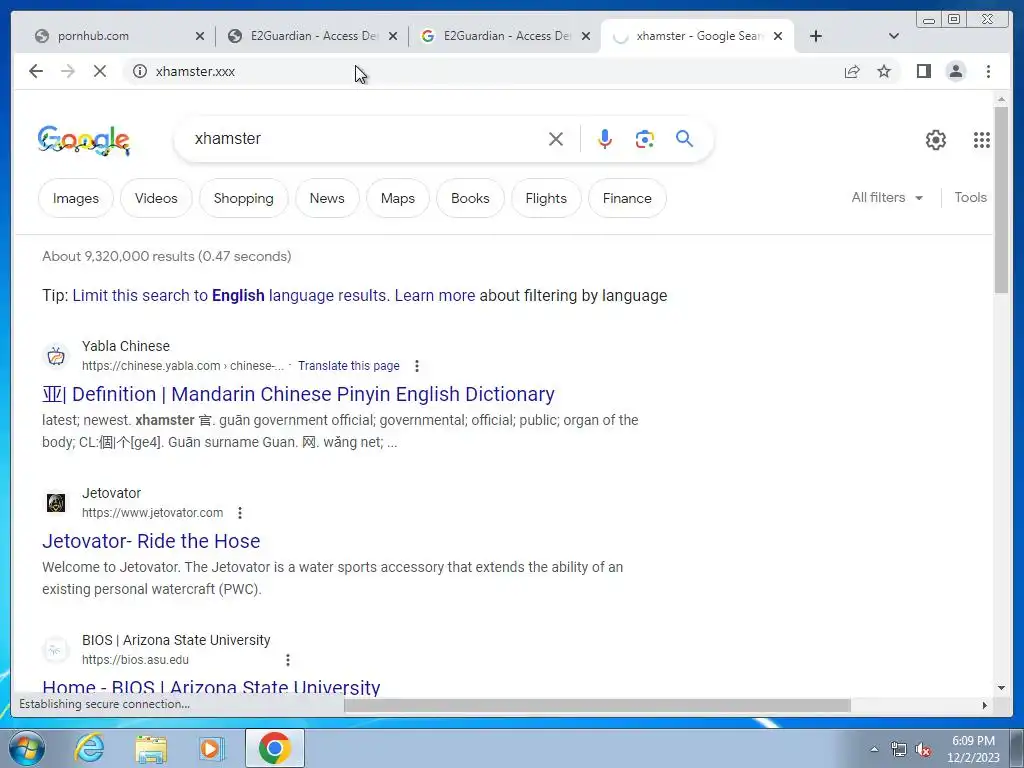Image resolution: width=1024 pixels, height=768 pixels.
Task: Open more options for BIOS Arizona State result
Action: 288,660
